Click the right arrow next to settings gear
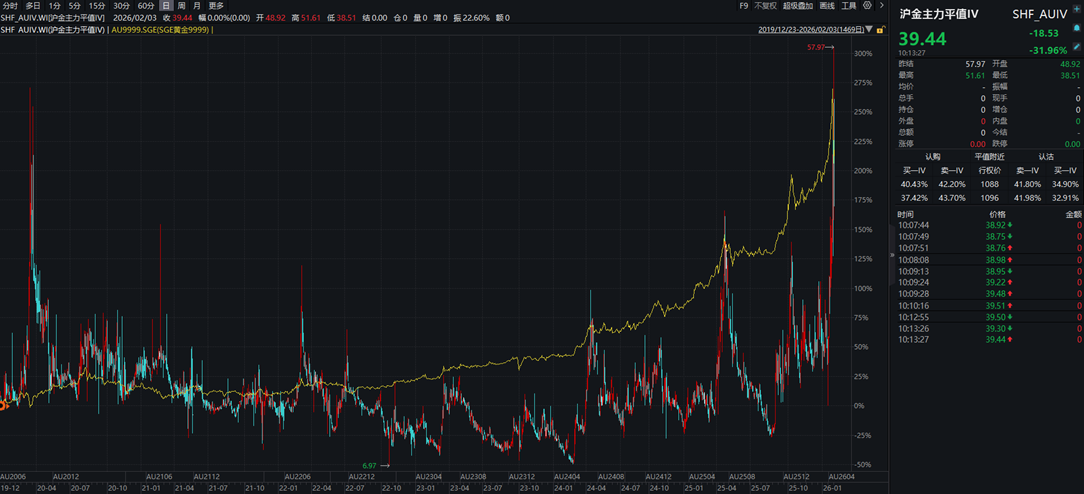This screenshot has height=494, width=1084. (x=880, y=6)
